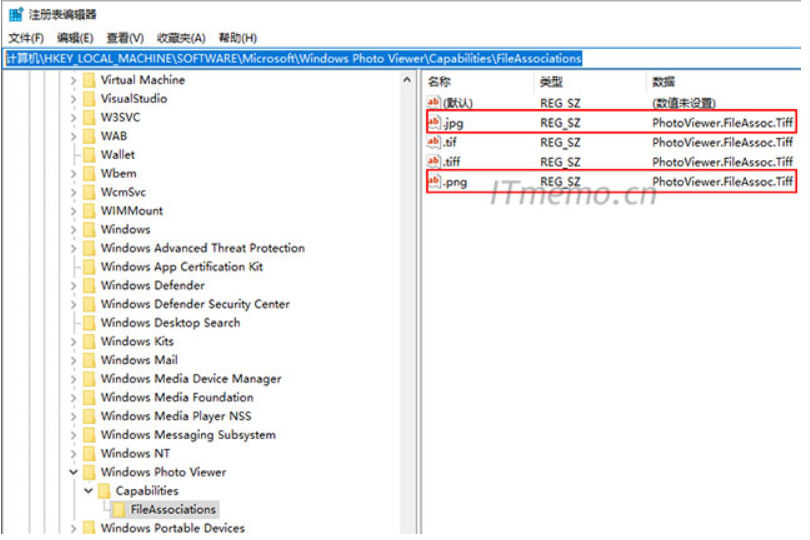Expand the Windows NT key
This screenshot has height=540, width=810.
tap(73, 454)
